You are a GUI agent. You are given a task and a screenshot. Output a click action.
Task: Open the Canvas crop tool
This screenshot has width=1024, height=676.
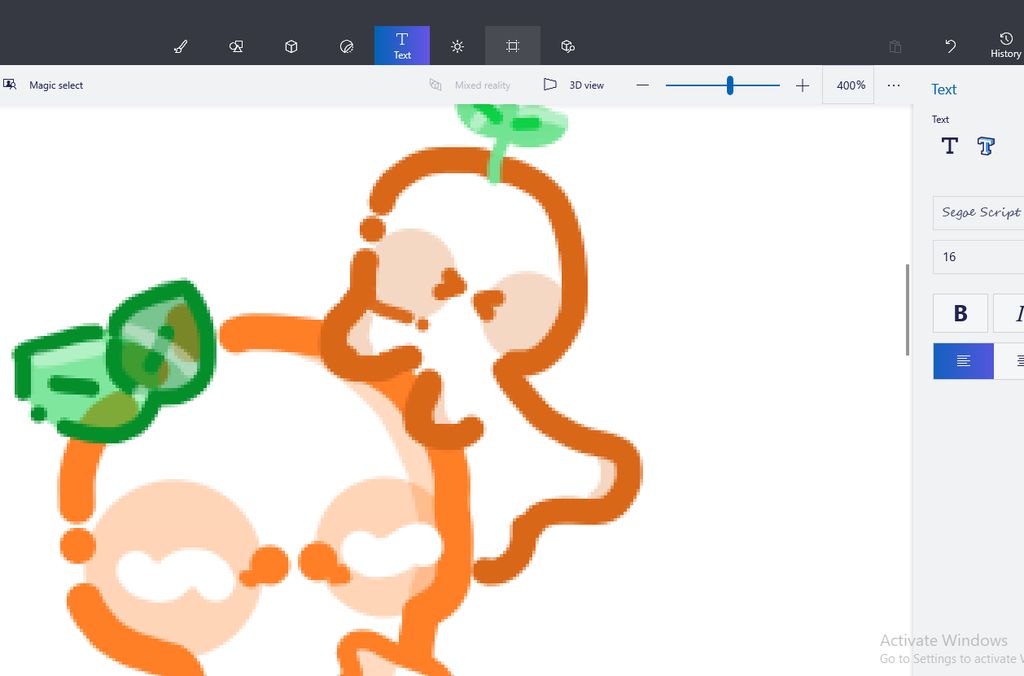[513, 46]
